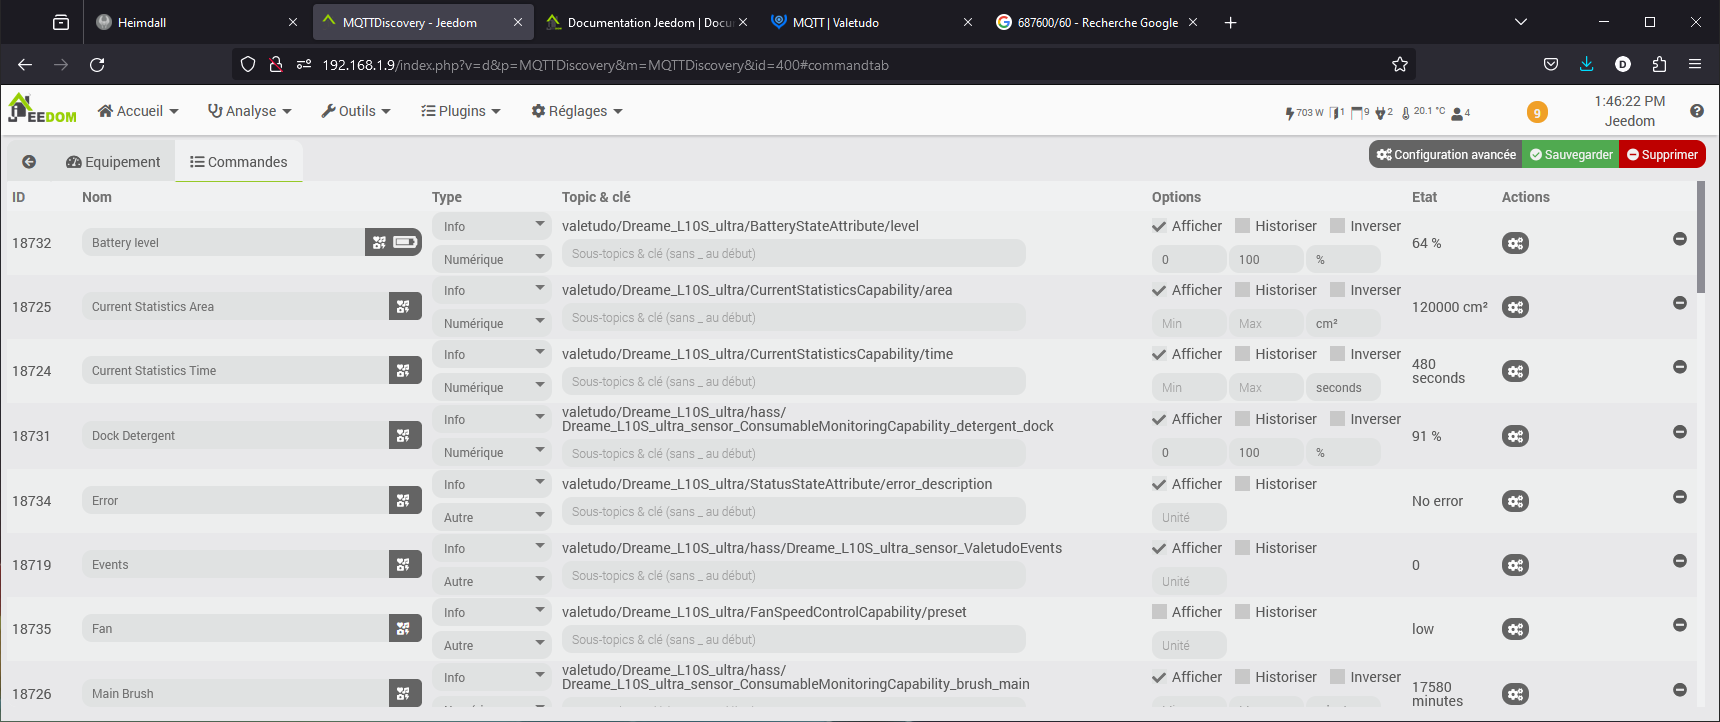Remove the Fan command with minus icon
Viewport: 1720px width, 722px height.
1679,625
